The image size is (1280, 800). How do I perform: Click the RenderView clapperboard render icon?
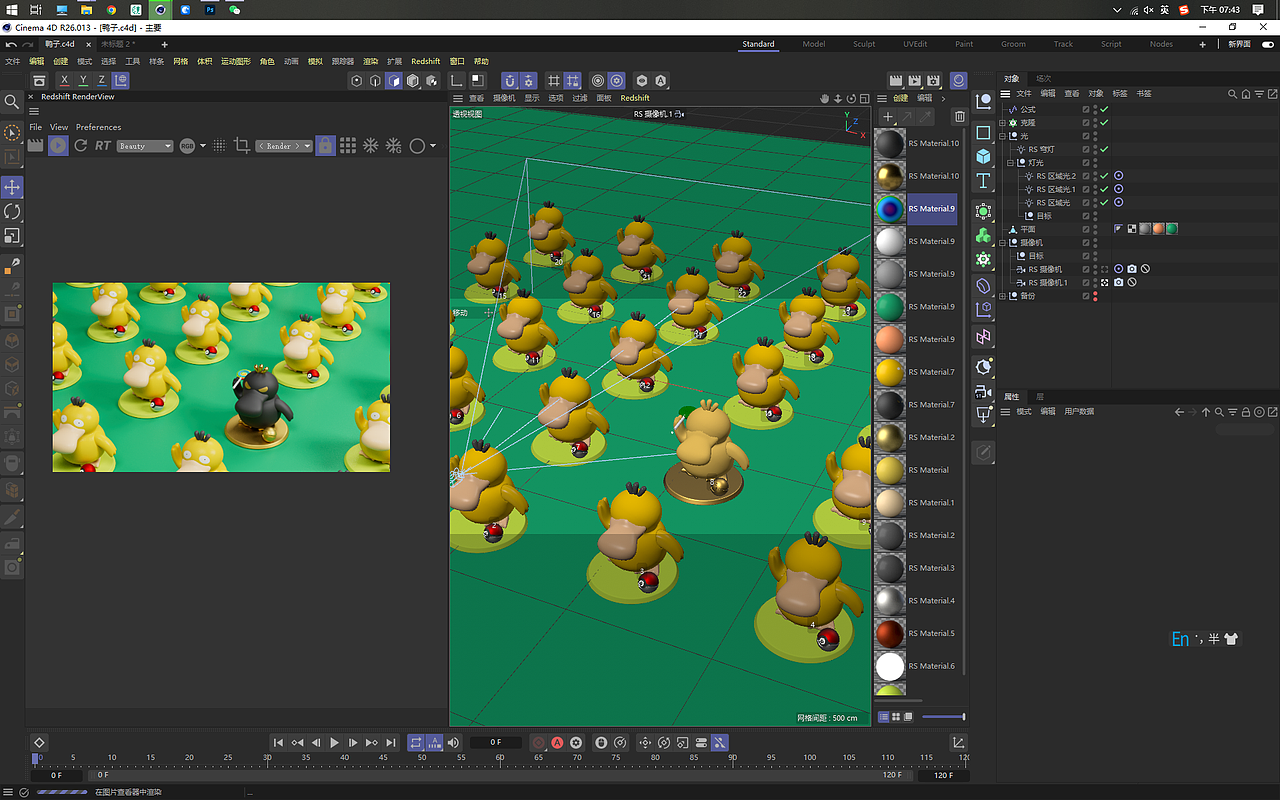tap(36, 146)
